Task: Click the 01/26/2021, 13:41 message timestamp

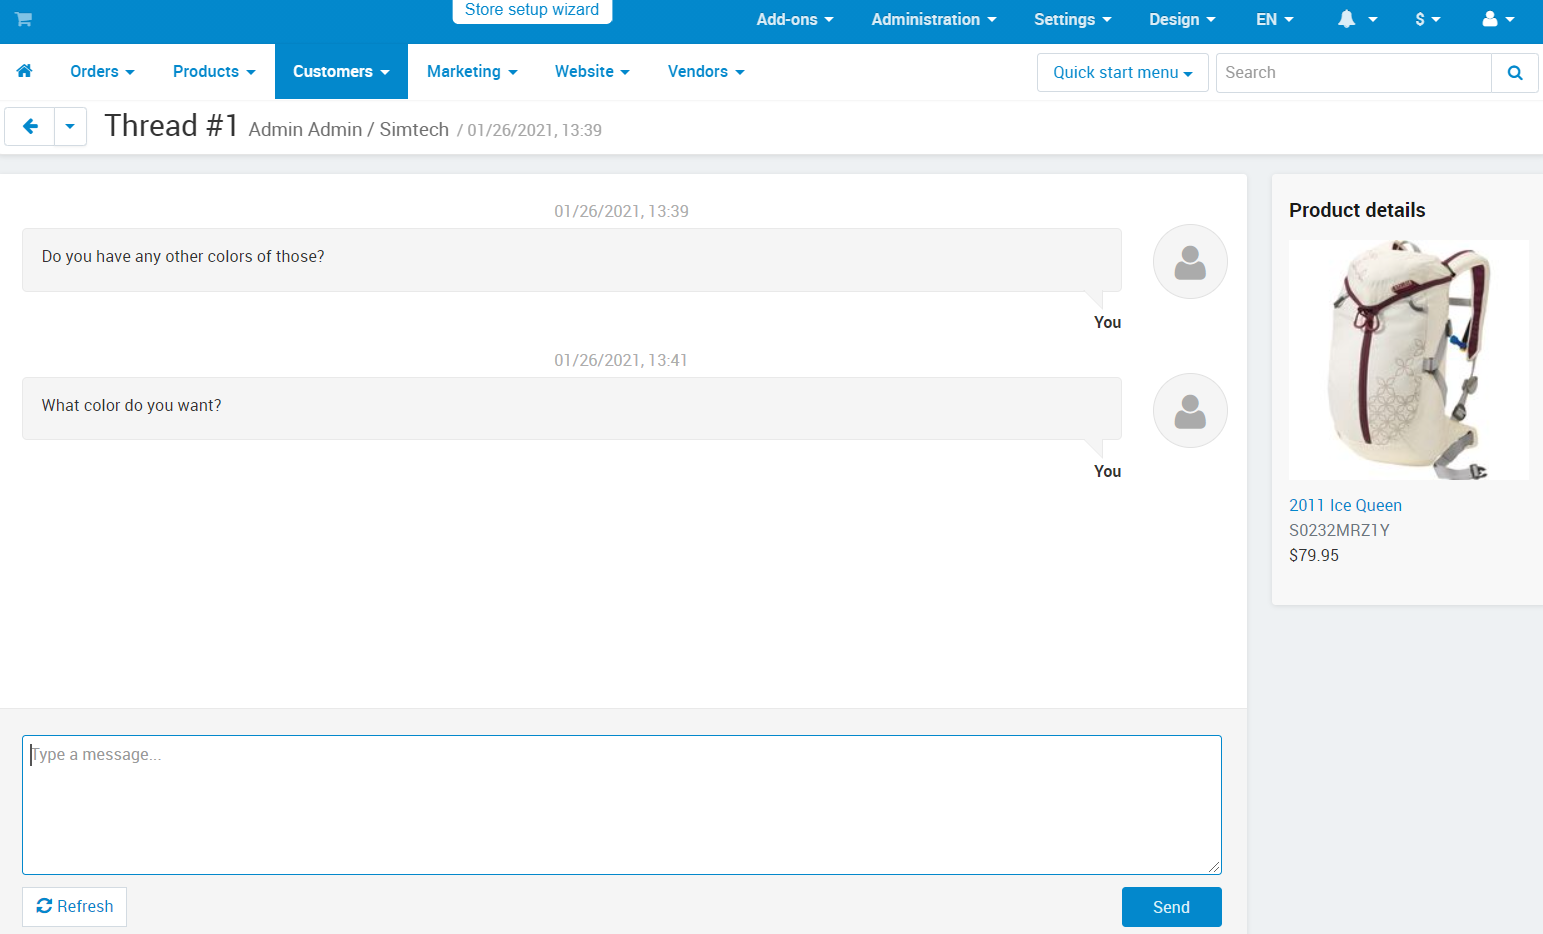Action: pyautogui.click(x=621, y=360)
